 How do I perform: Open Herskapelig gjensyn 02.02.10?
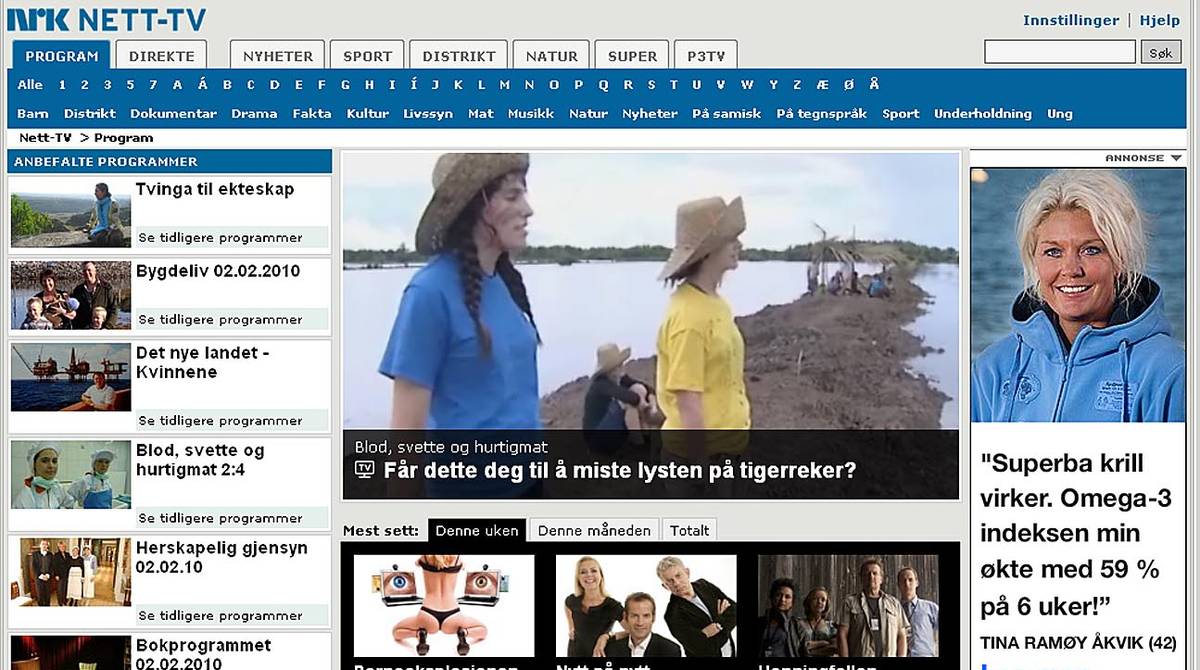(222, 557)
